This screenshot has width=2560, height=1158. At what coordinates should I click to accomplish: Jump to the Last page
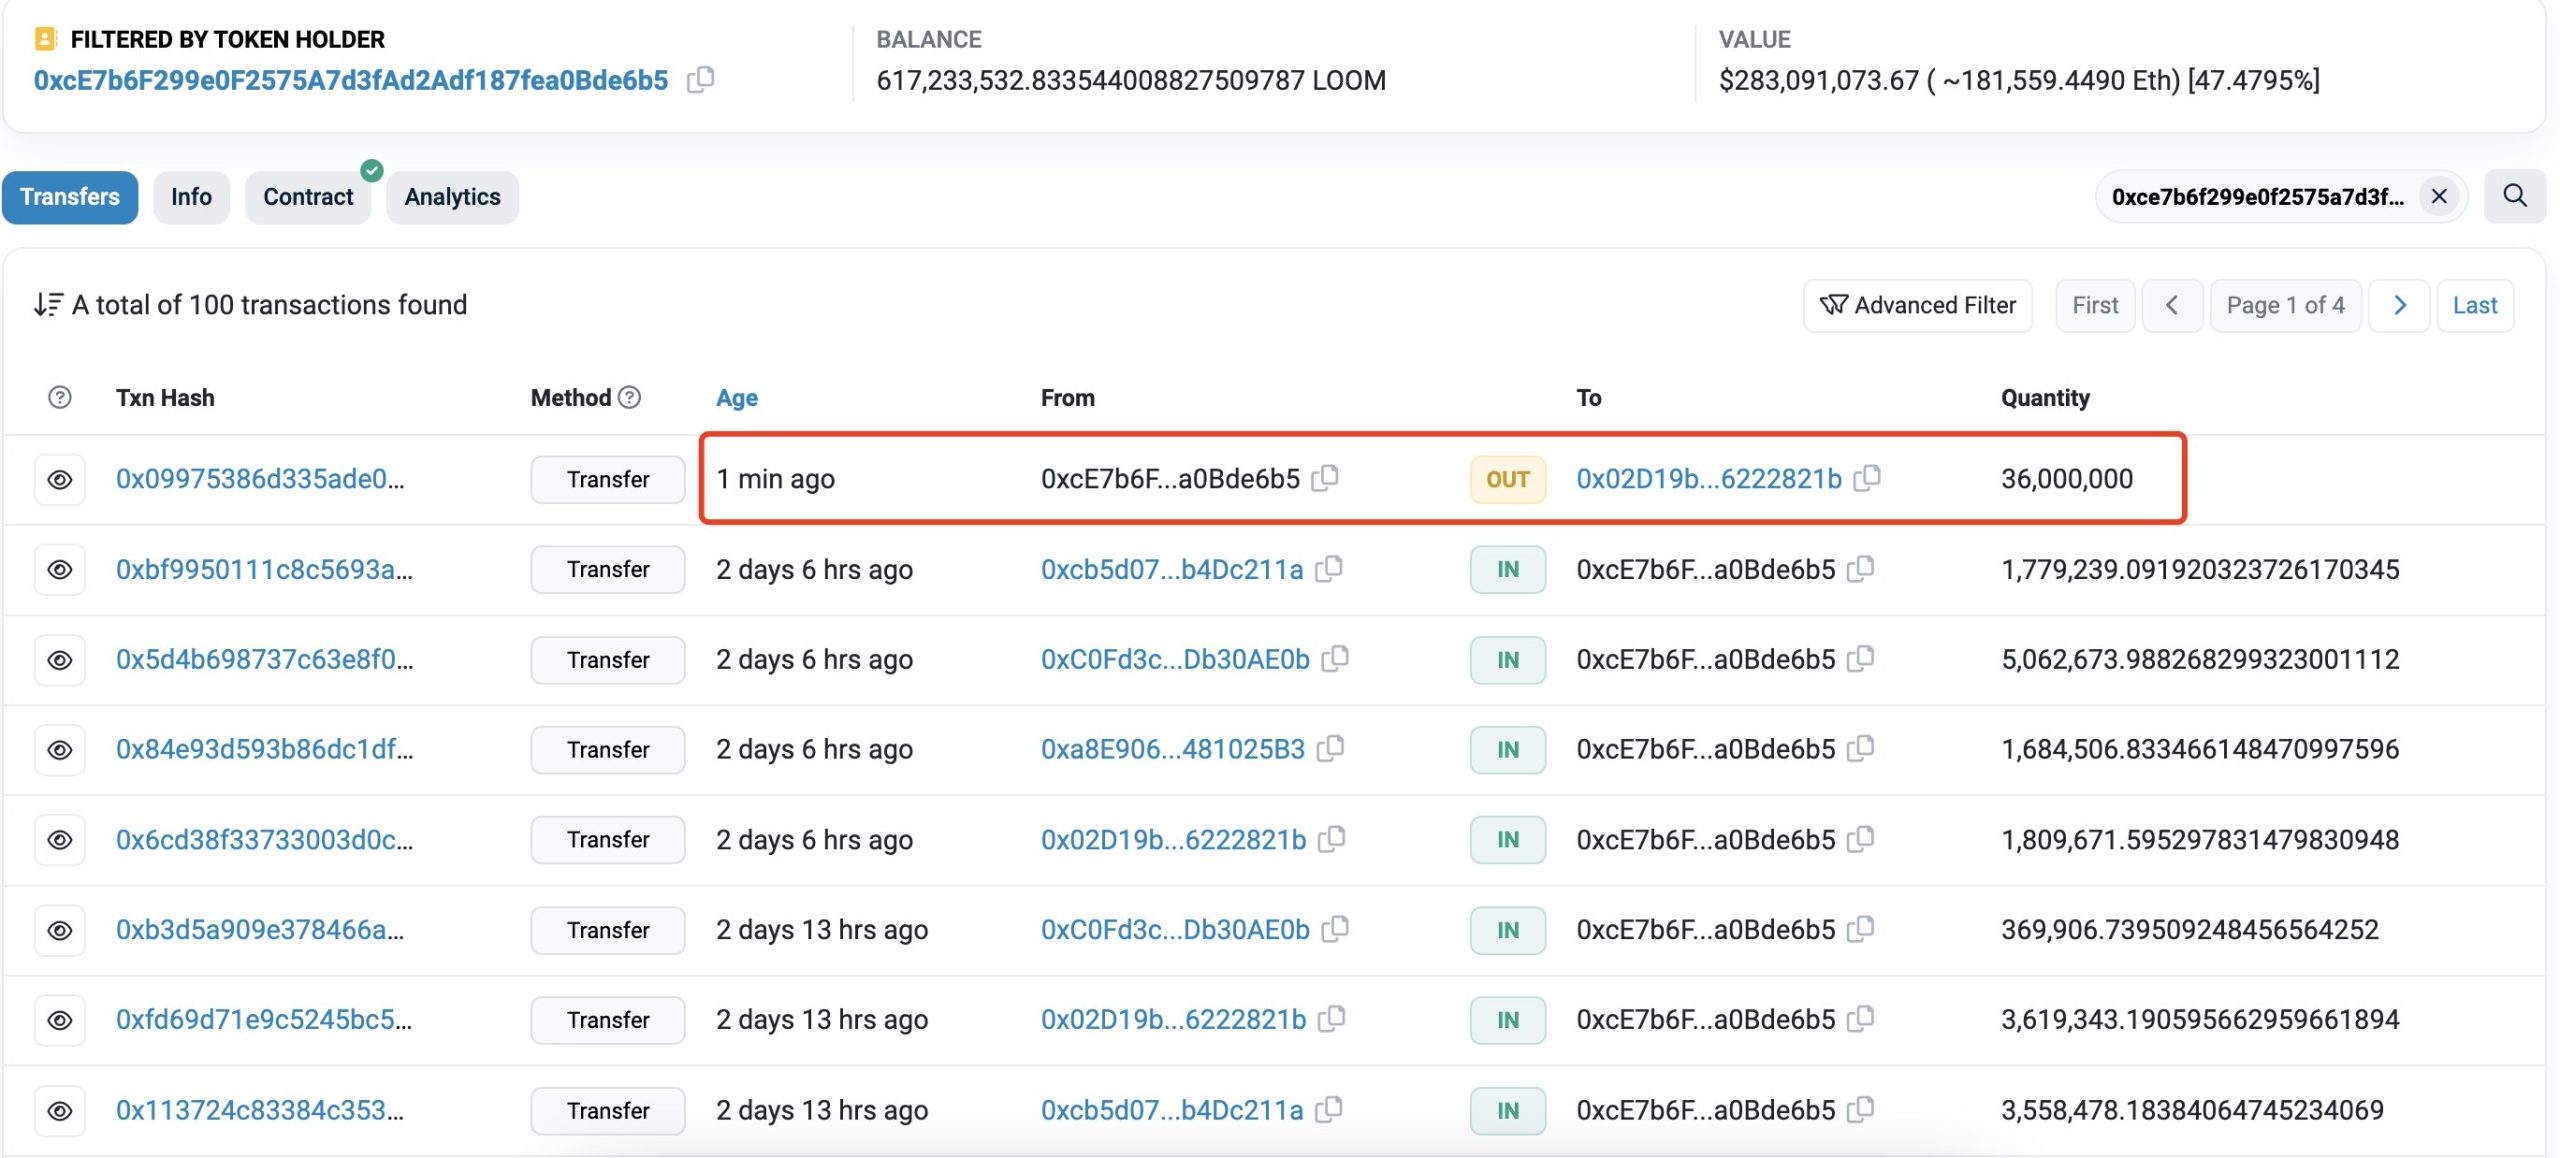pyautogui.click(x=2474, y=305)
